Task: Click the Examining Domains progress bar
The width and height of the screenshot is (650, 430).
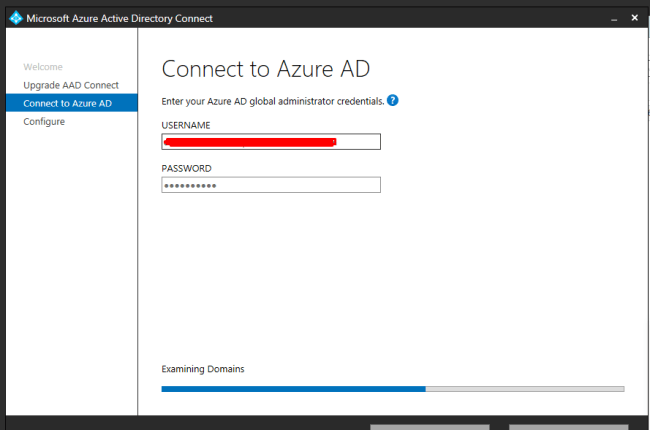Action: (x=393, y=389)
